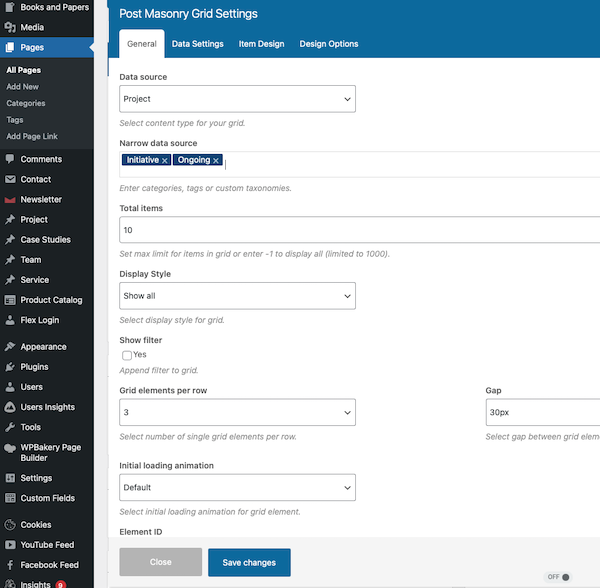
Task: Click the Plugins plug icon
Action: point(10,366)
